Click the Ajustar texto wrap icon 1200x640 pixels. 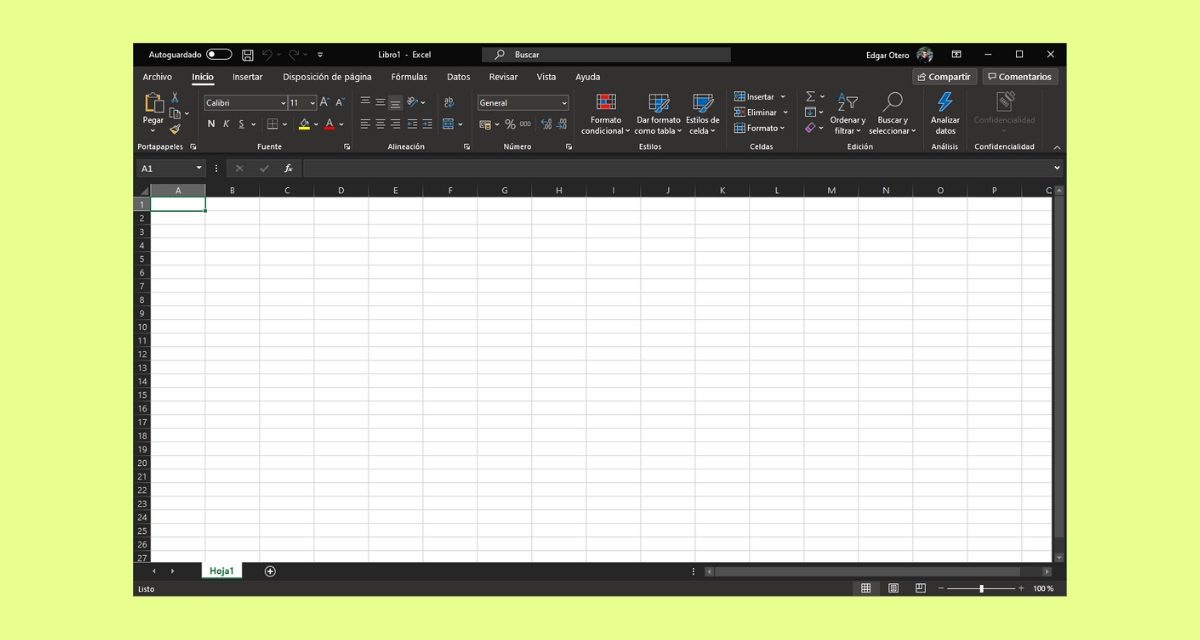coord(449,102)
